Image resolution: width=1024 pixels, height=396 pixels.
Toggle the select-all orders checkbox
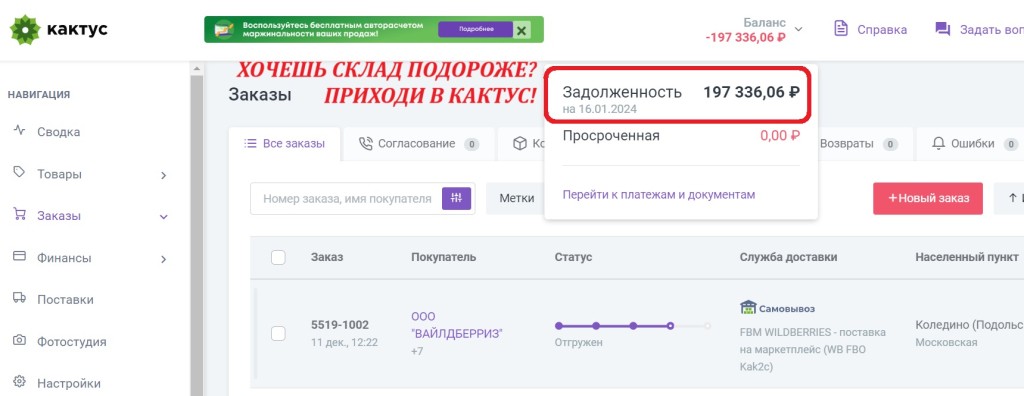tap(278, 257)
